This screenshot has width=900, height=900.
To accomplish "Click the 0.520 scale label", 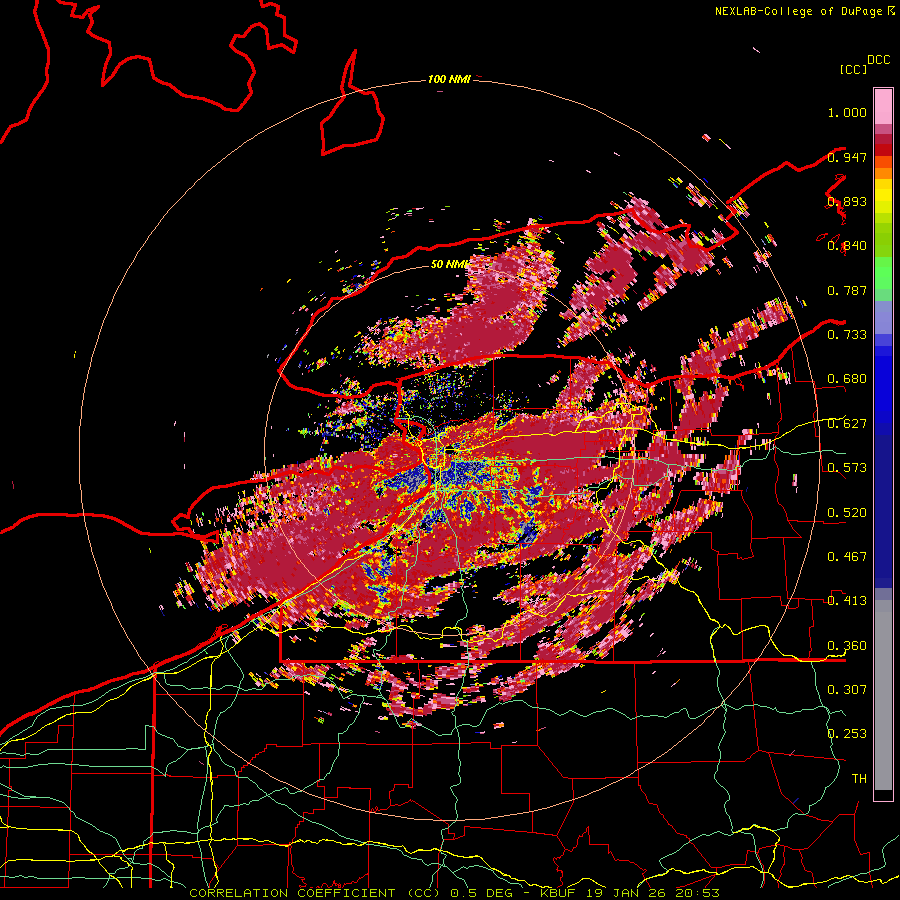I will click(847, 512).
